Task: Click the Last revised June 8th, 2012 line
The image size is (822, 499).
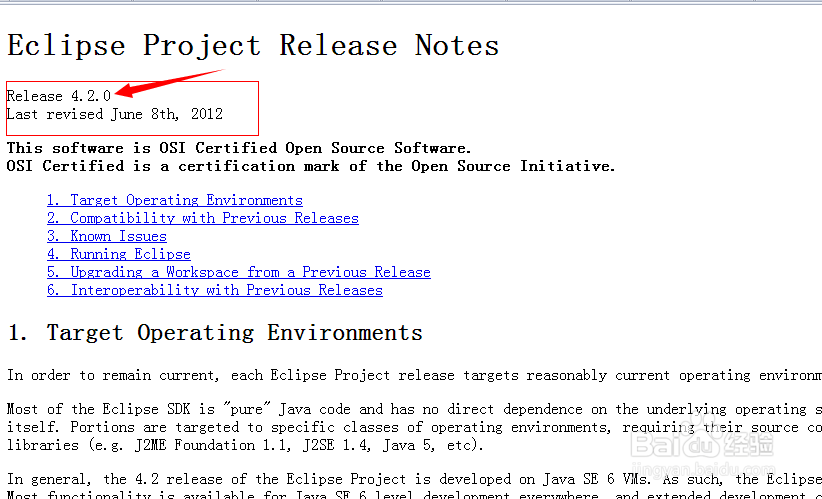Action: tap(115, 114)
